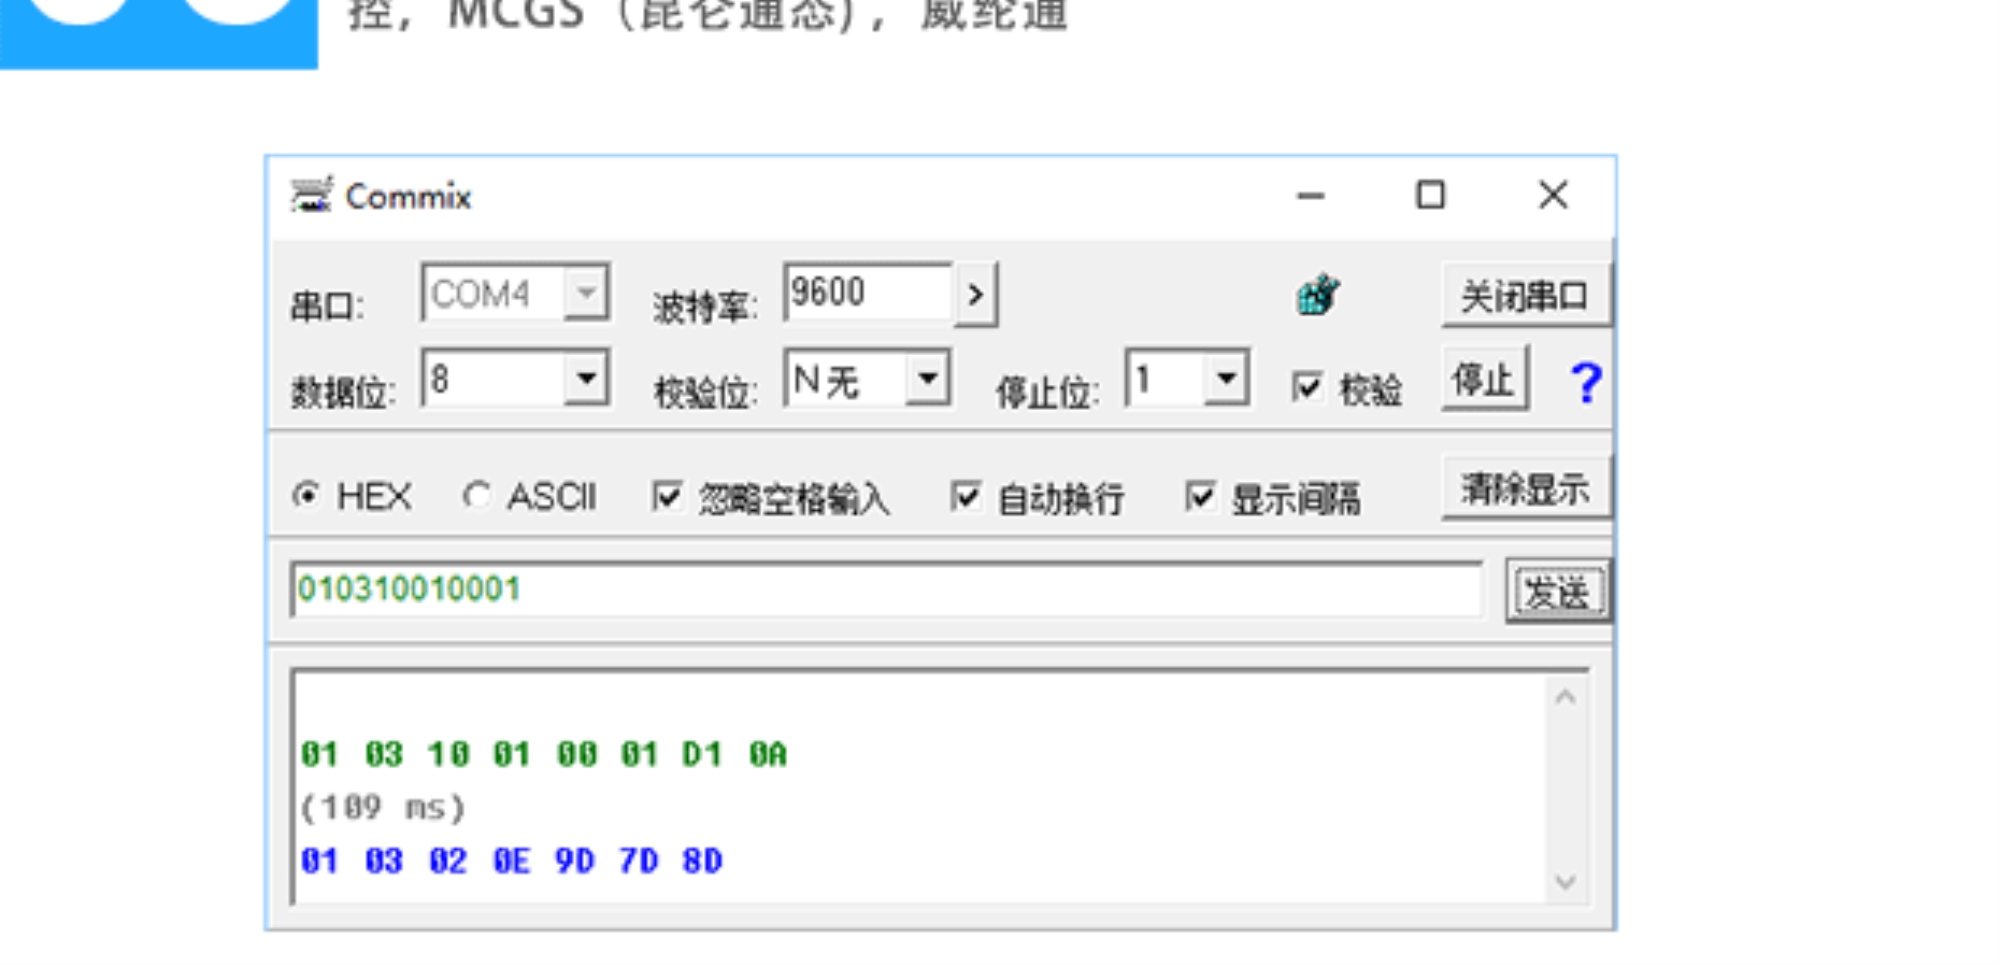
Task: Close the Commix window
Action: pyautogui.click(x=1553, y=195)
